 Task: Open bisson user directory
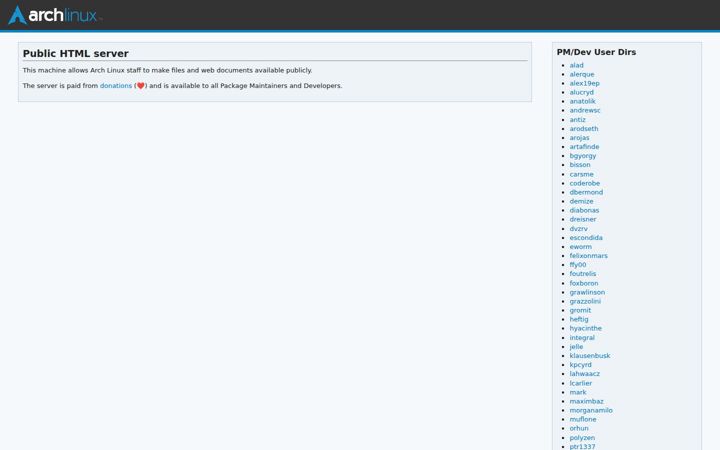point(580,165)
